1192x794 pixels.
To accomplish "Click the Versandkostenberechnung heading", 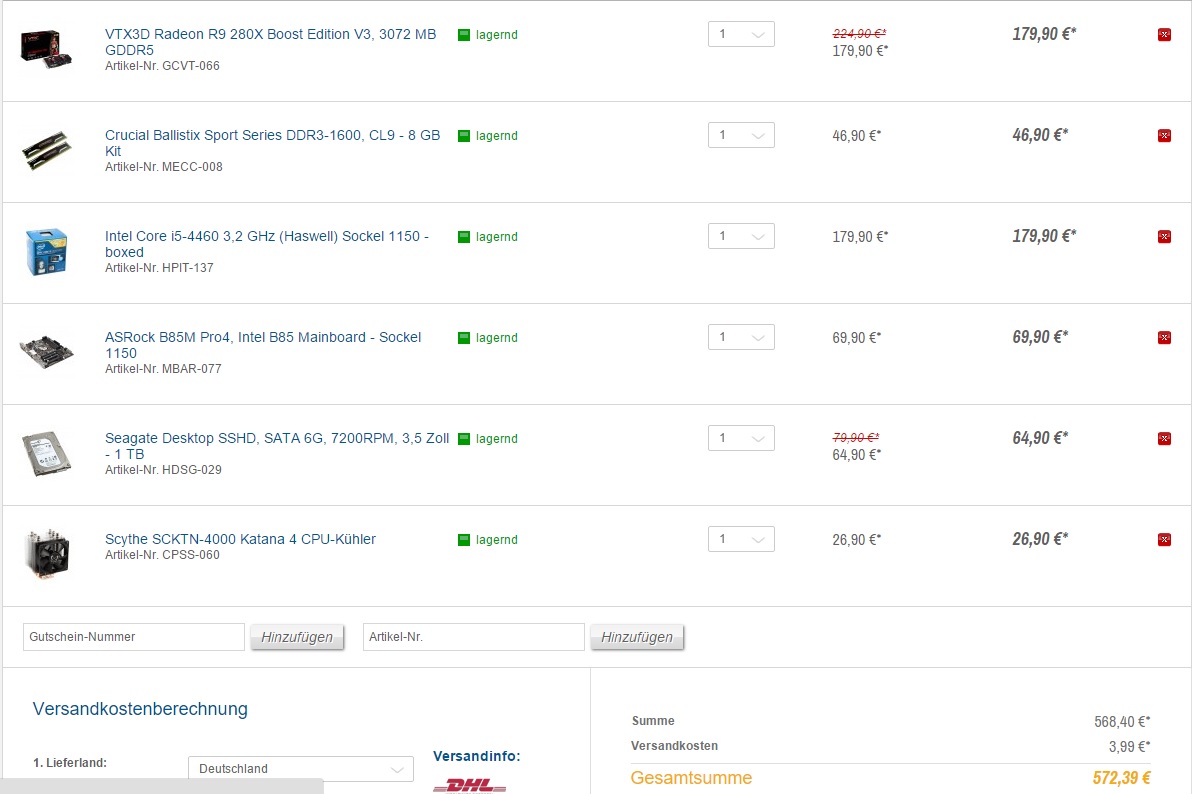I will point(140,709).
